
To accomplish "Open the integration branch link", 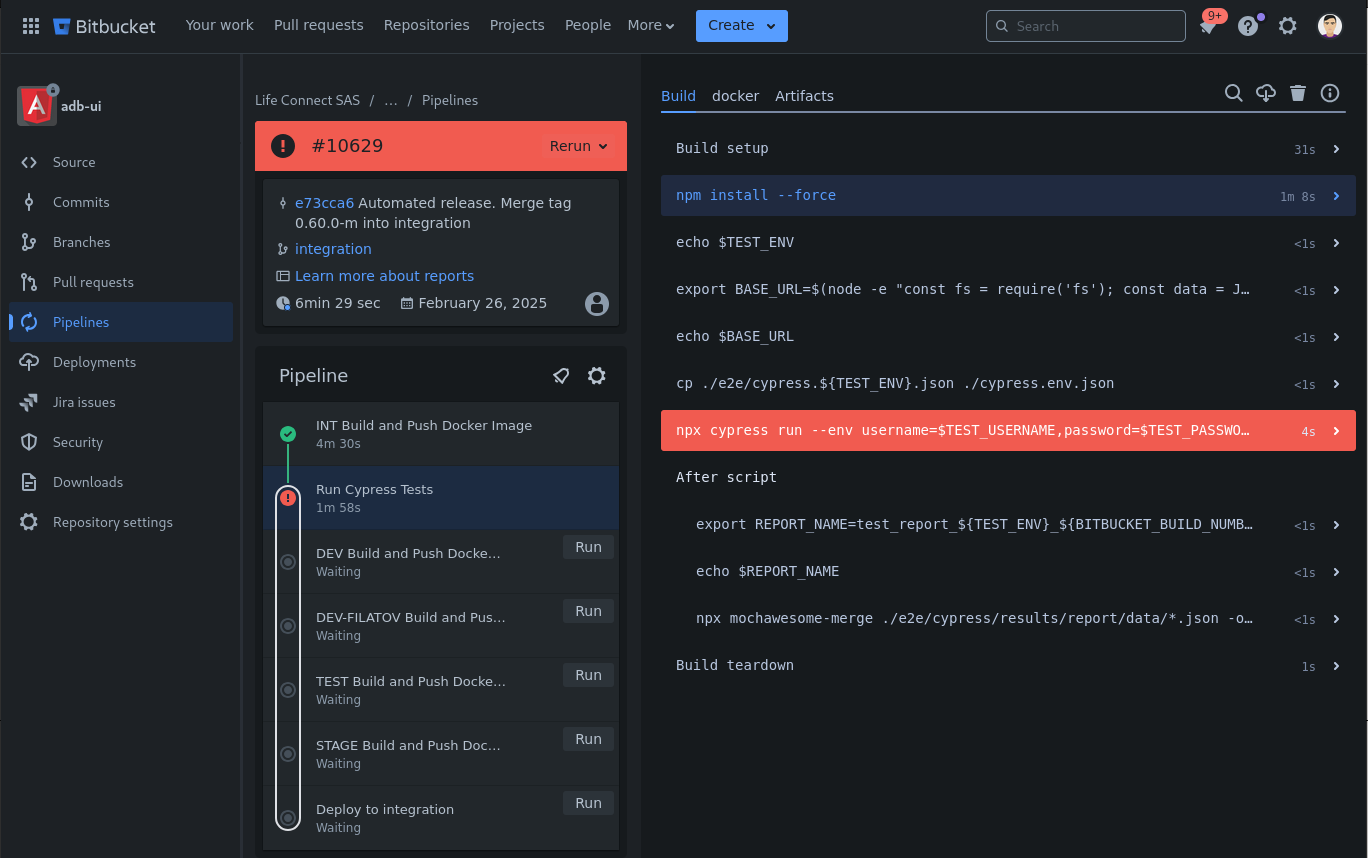I will pyautogui.click(x=333, y=249).
